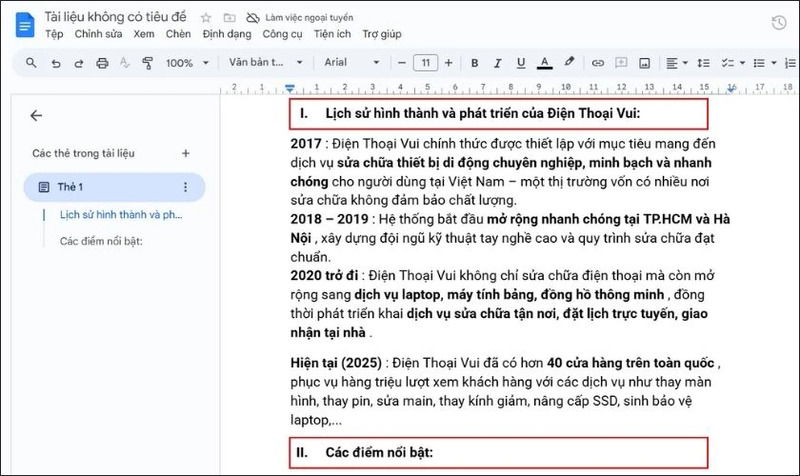The image size is (800, 476).
Task: Star the document title
Action: click(x=206, y=18)
